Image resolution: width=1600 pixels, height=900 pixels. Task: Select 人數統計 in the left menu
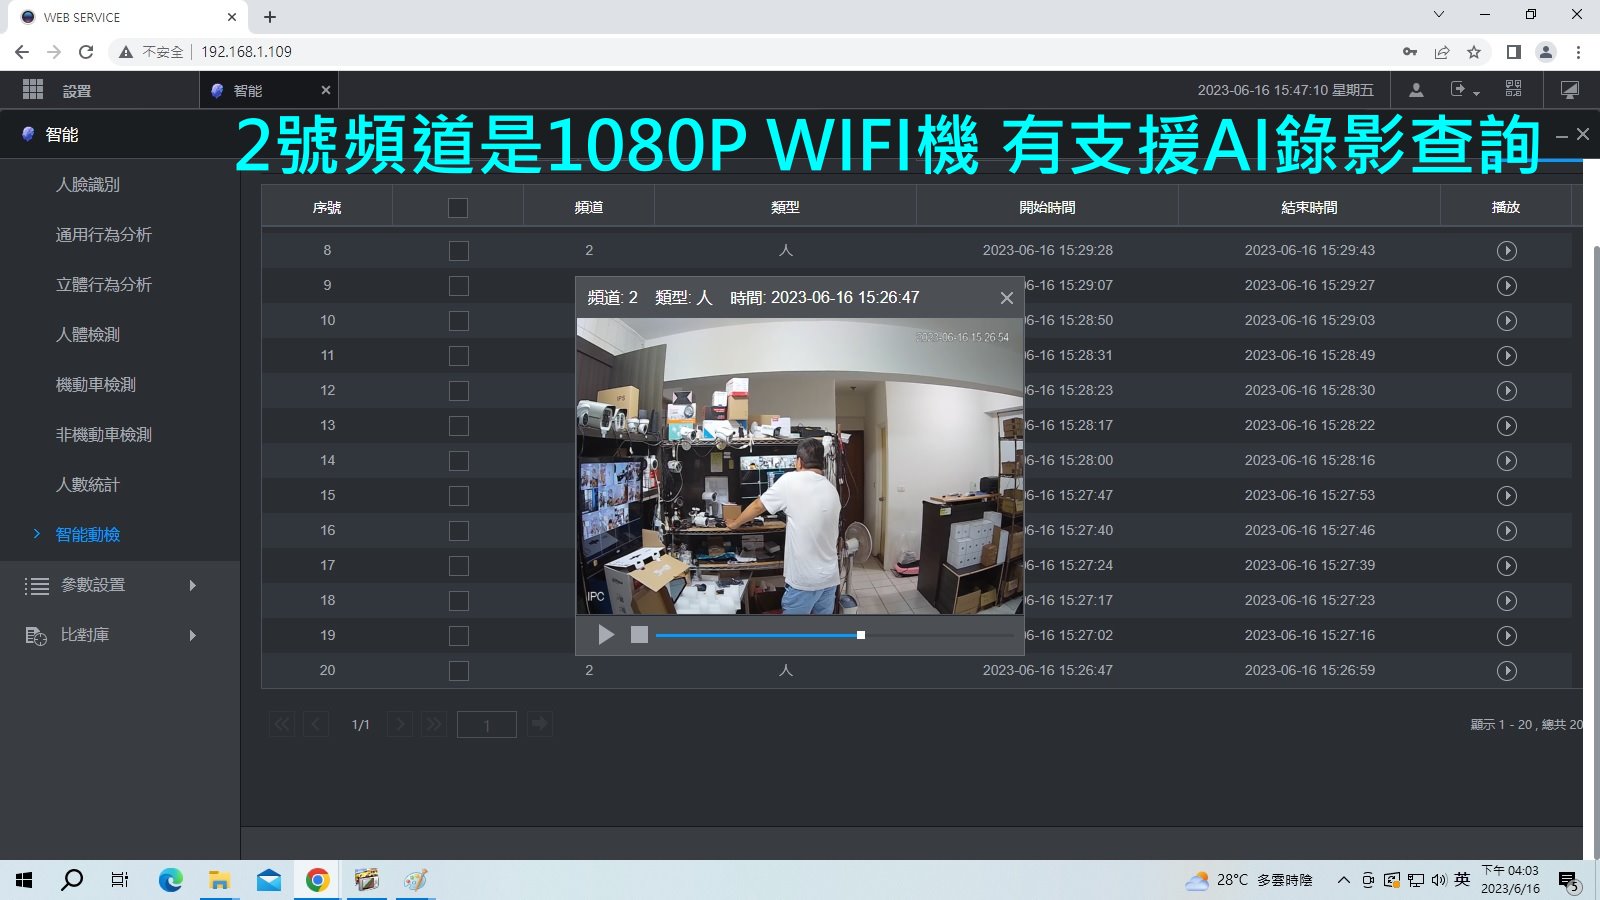coord(88,485)
